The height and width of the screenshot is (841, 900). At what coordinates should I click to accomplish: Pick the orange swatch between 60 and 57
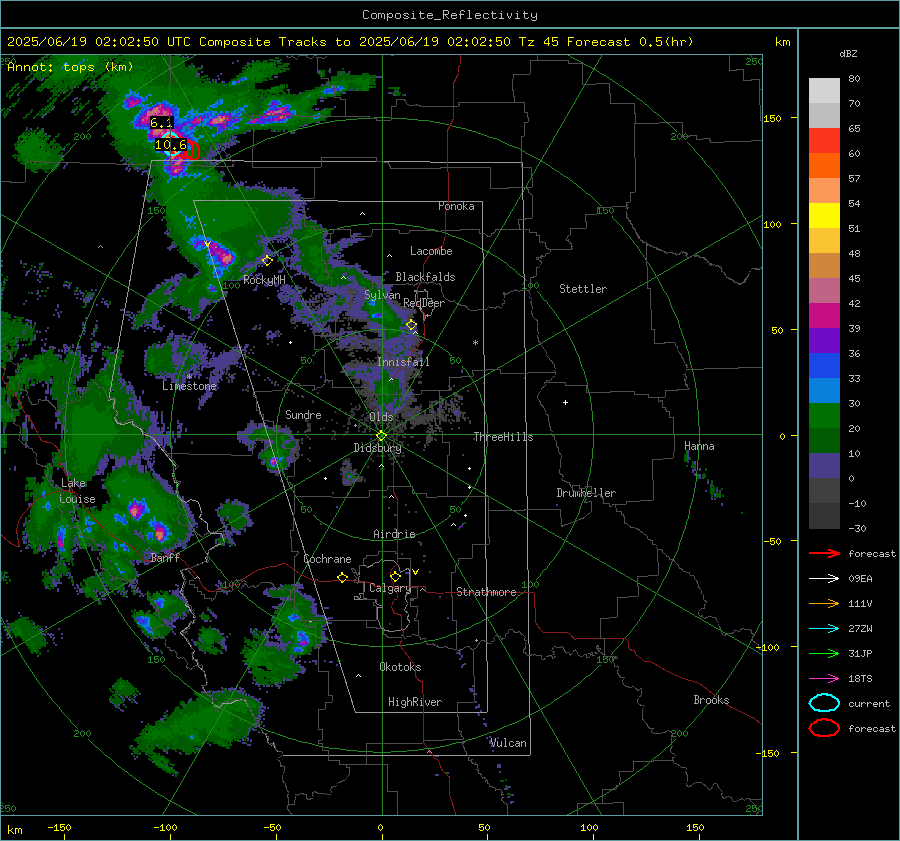[824, 166]
